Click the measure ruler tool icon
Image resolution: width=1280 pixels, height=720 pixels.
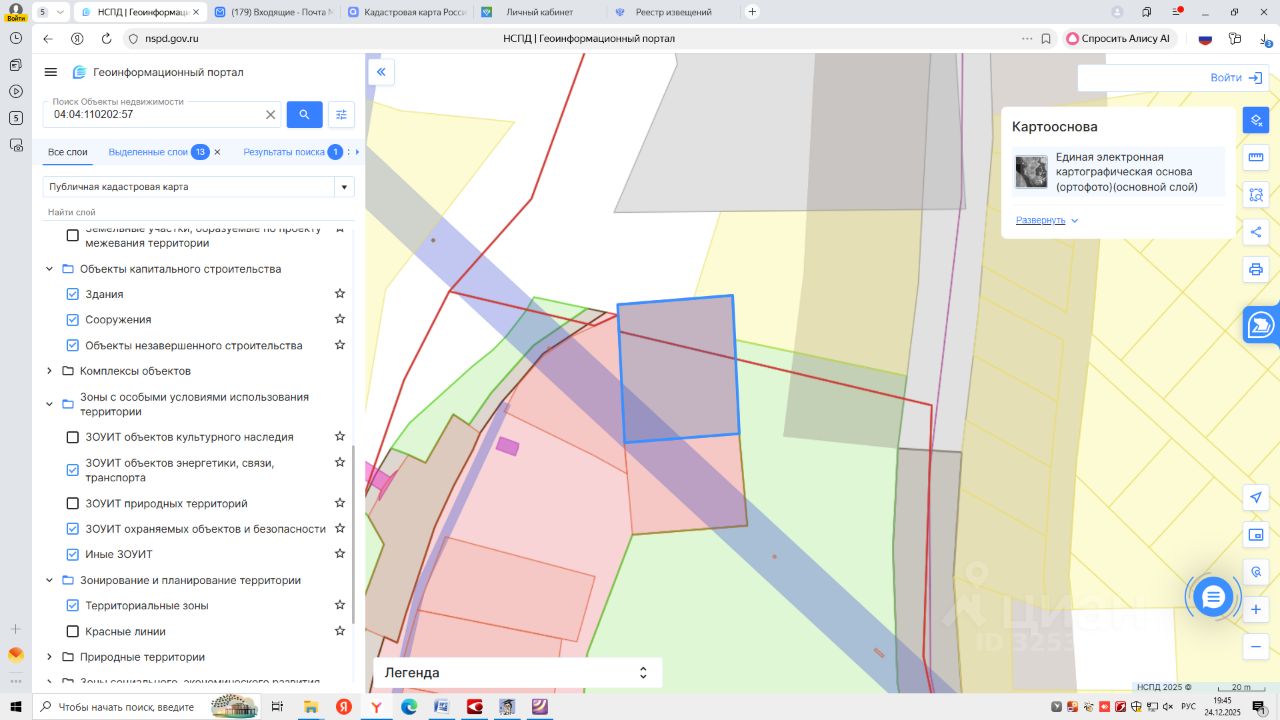click(1256, 157)
